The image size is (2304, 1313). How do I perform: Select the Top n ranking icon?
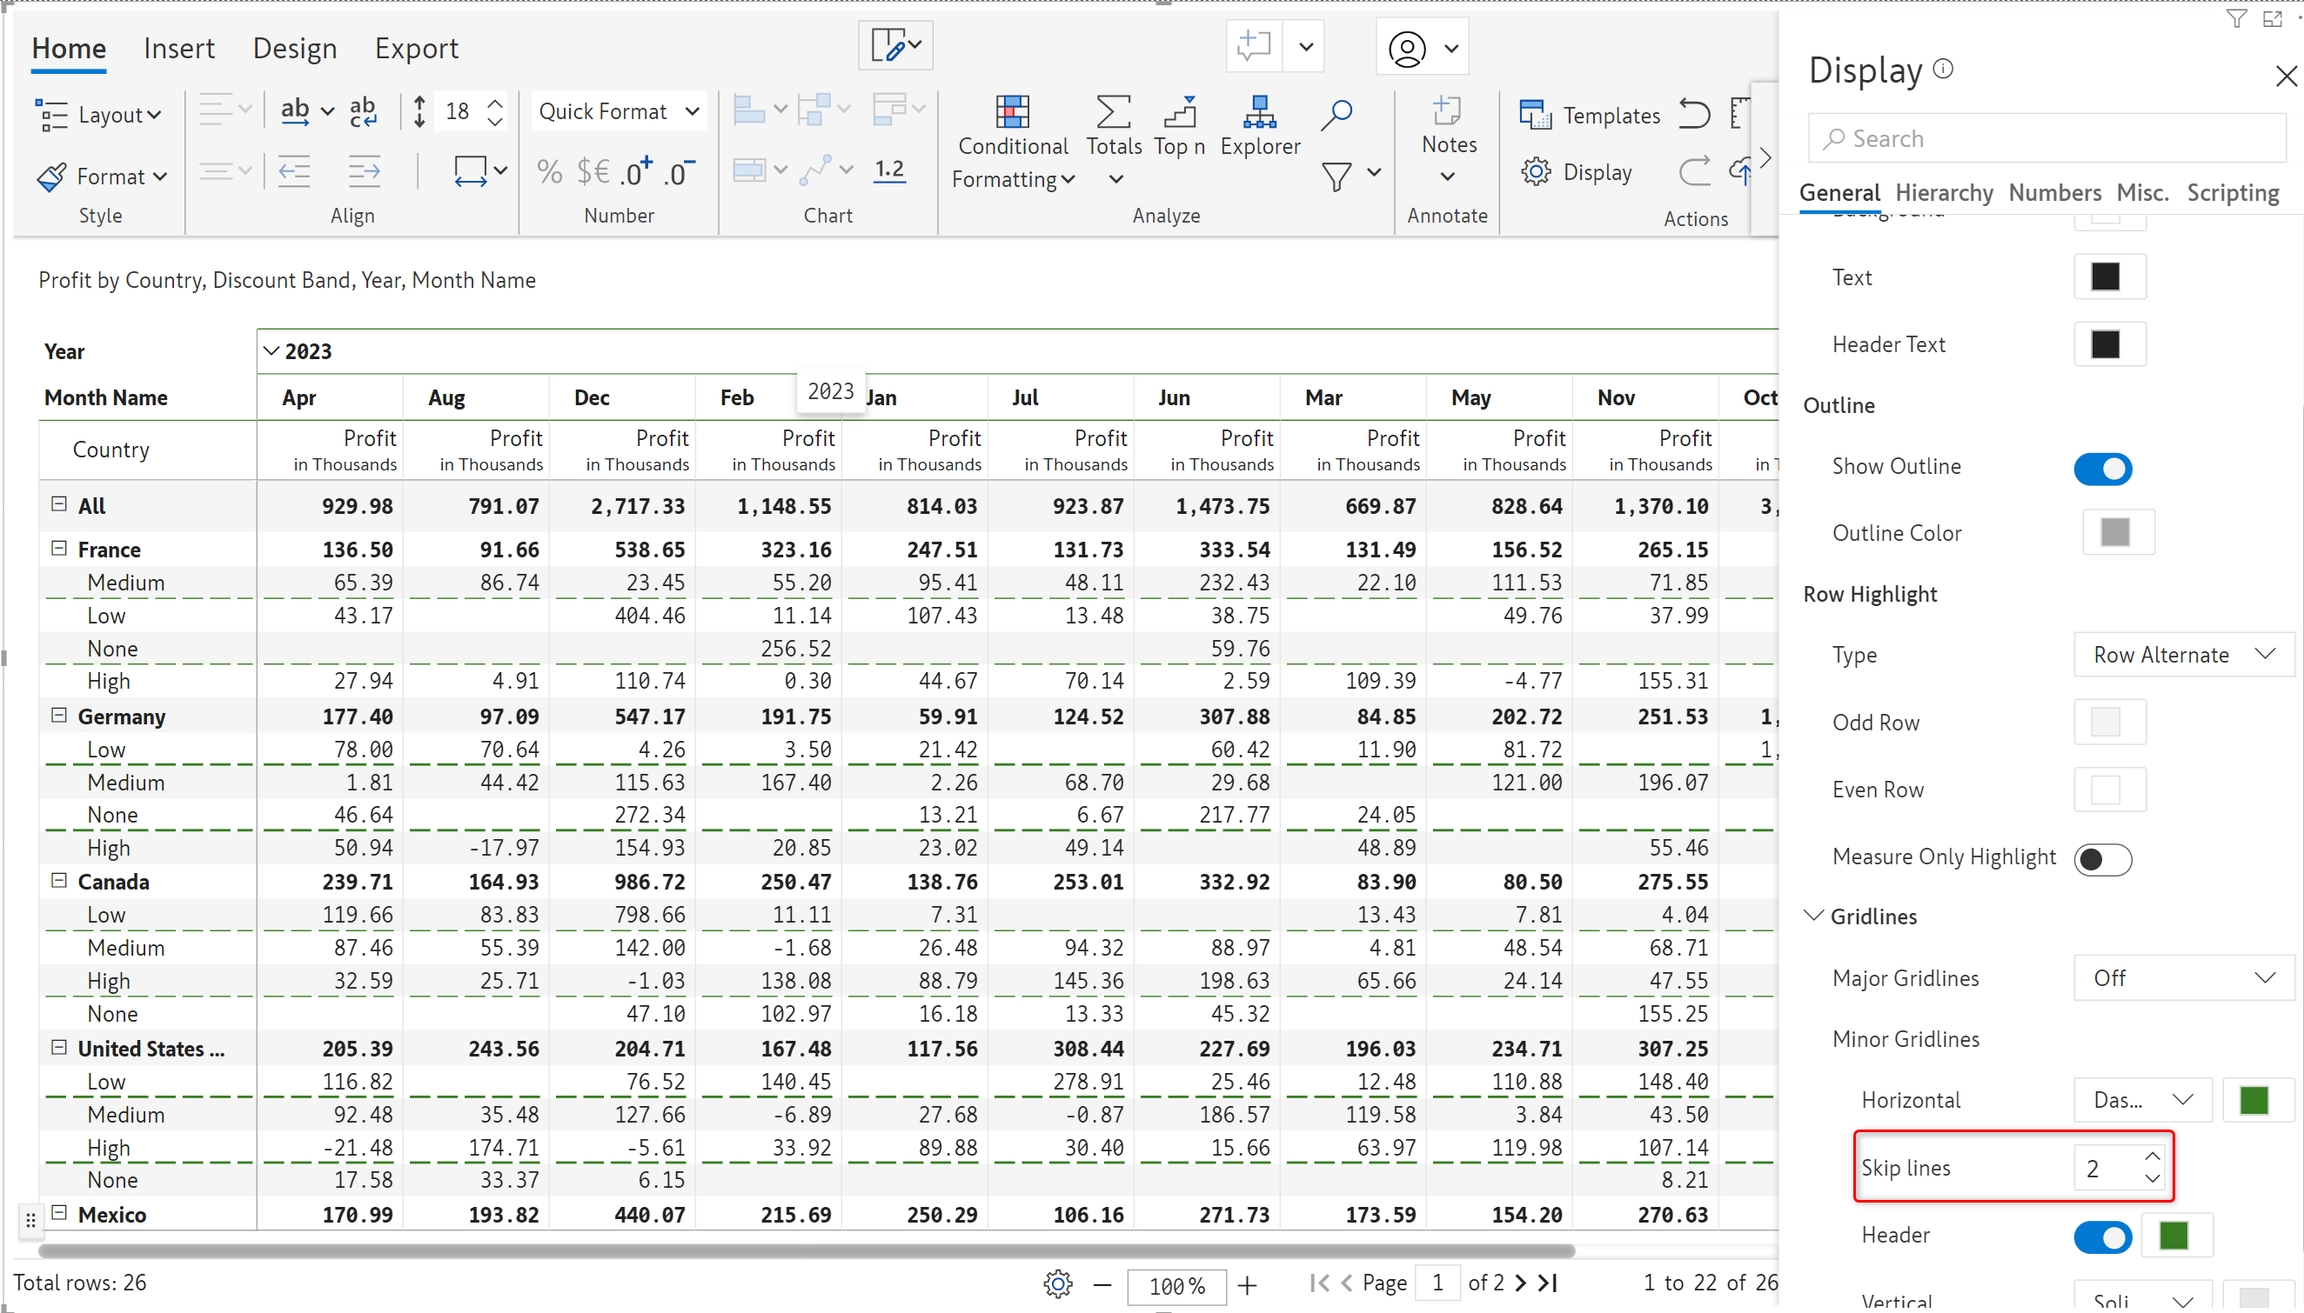[x=1179, y=112]
